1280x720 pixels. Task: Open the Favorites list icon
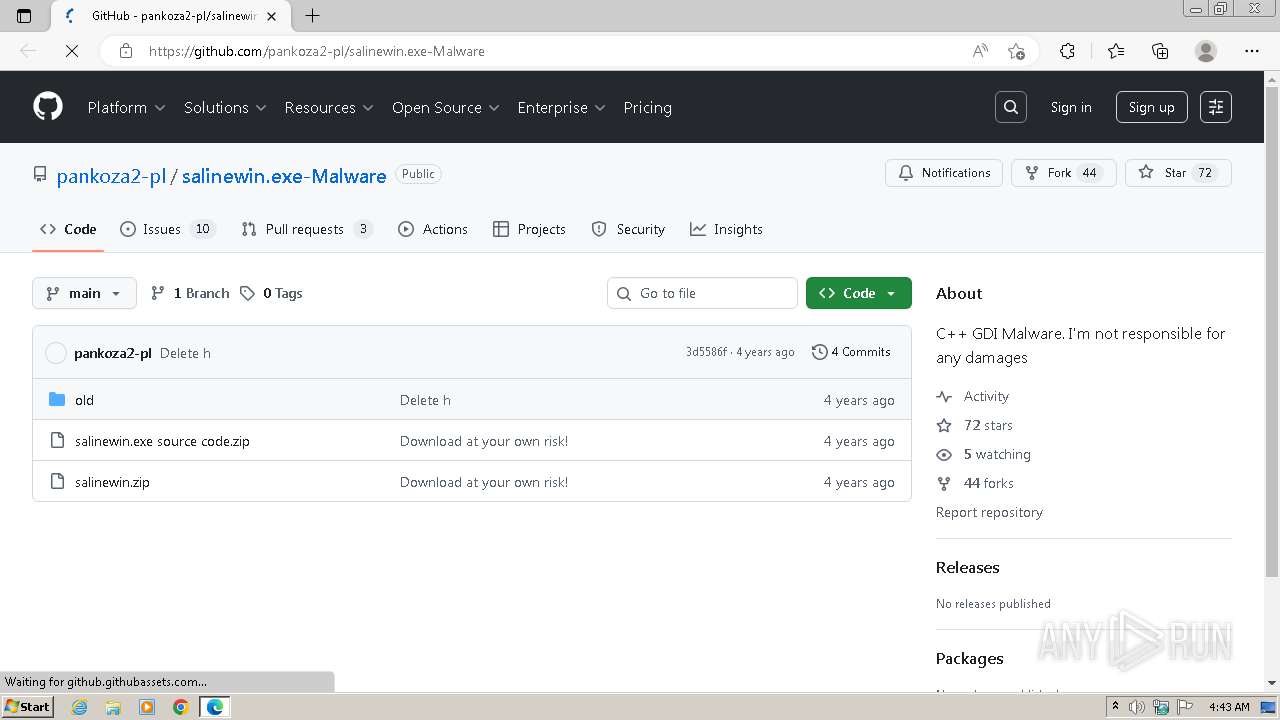pos(1116,51)
